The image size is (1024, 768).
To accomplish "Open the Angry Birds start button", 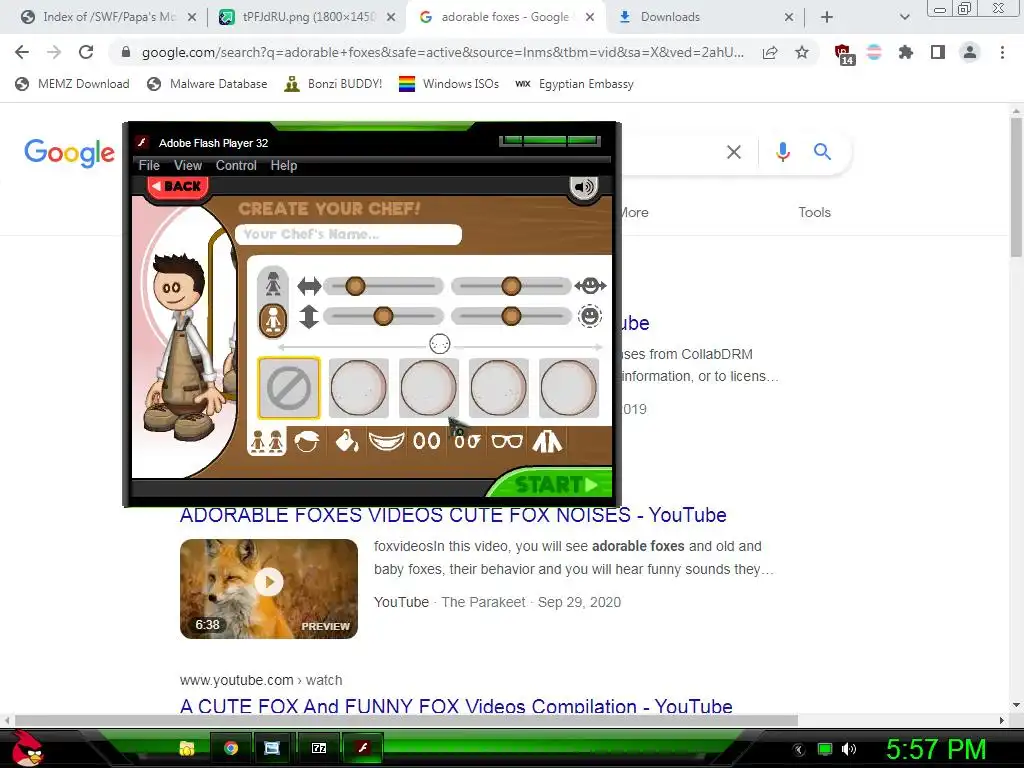I will (27, 748).
